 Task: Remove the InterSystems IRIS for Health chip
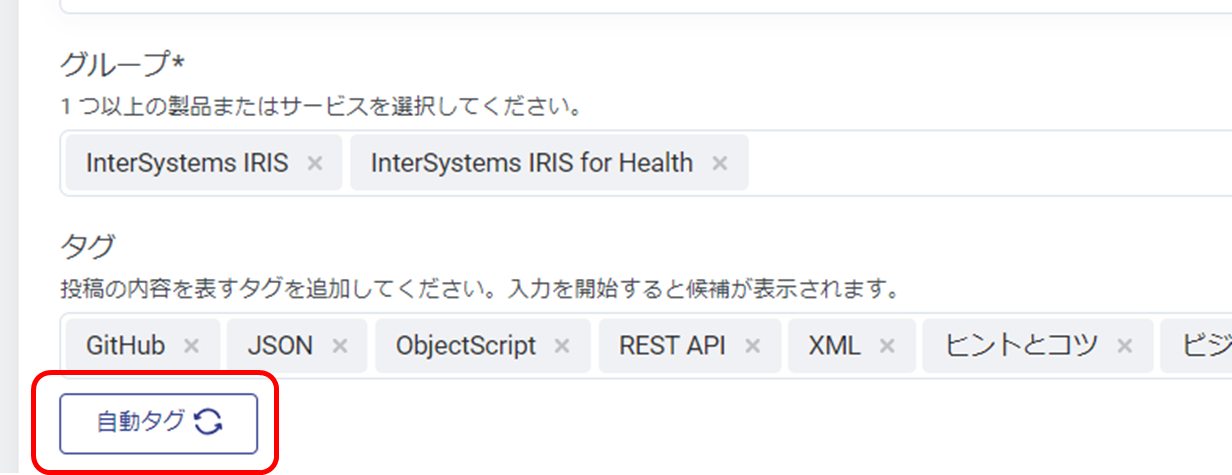(x=720, y=163)
